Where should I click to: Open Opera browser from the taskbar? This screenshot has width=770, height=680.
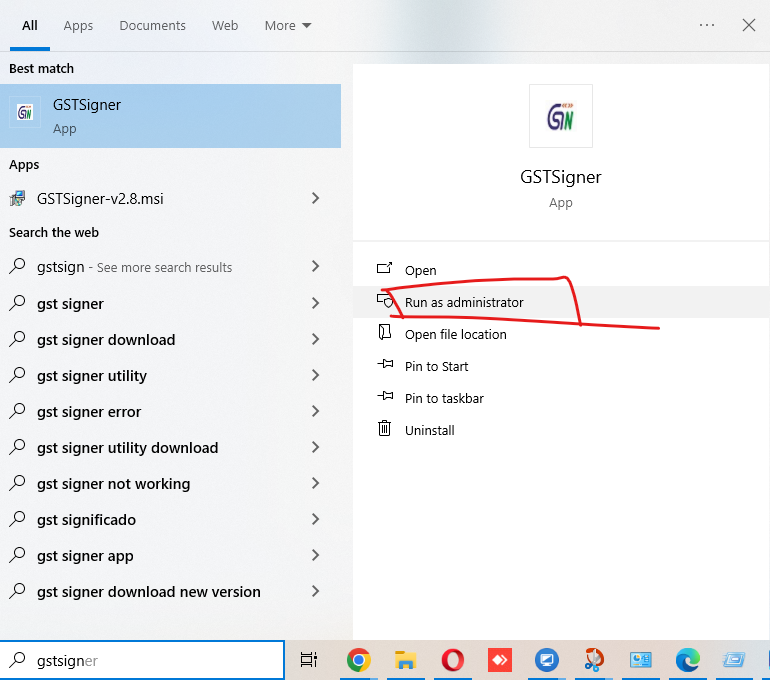pos(453,660)
